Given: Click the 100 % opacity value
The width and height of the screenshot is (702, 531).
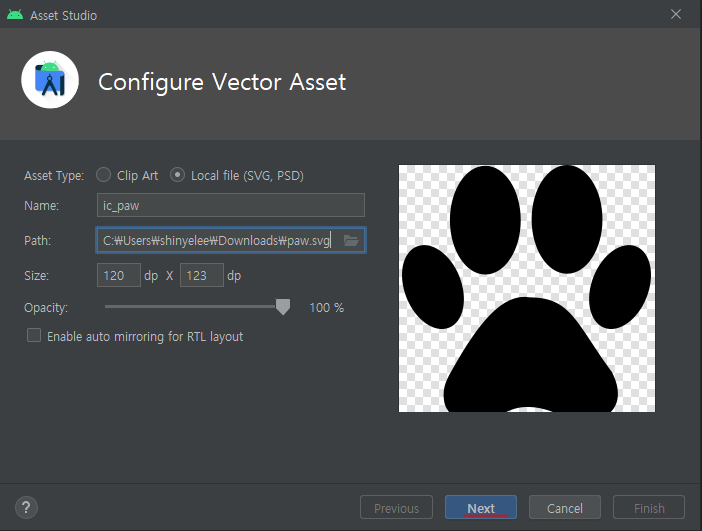Looking at the screenshot, I should point(327,308).
